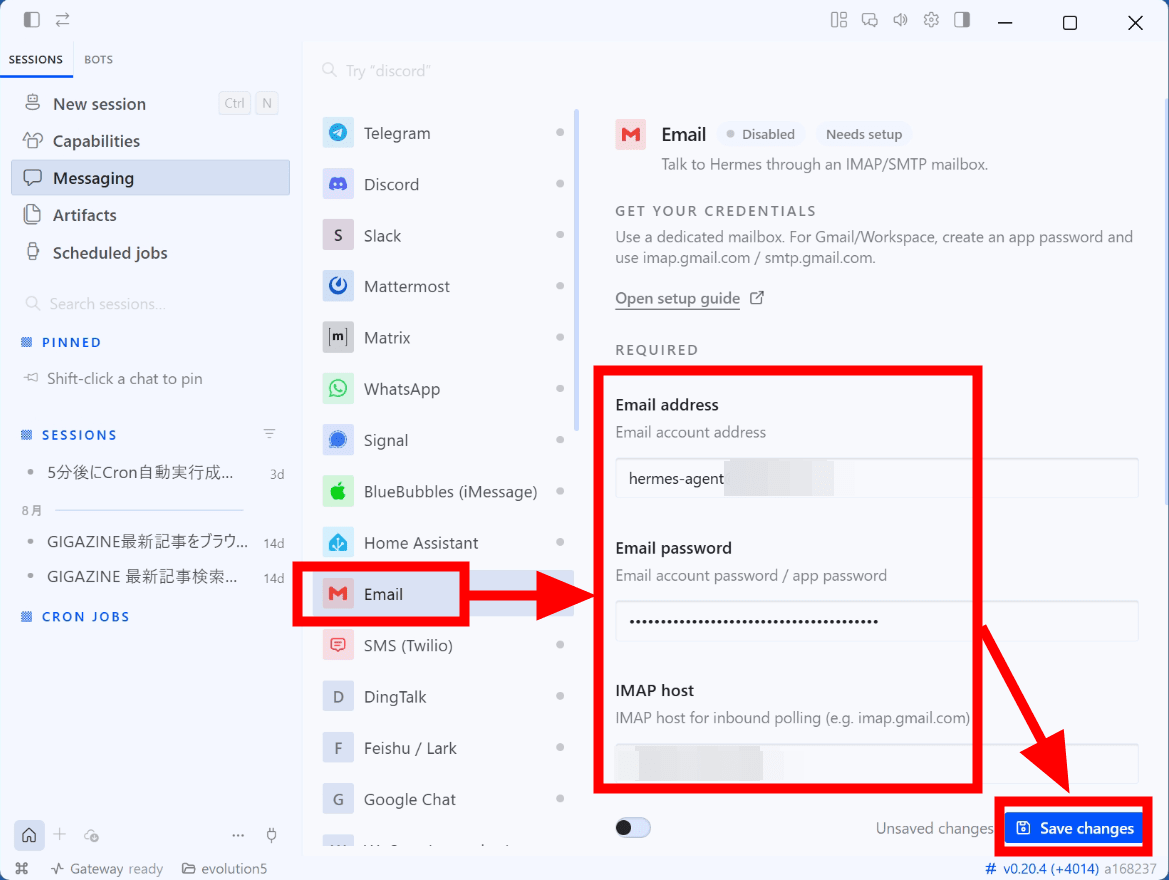Click the Telegram platform icon
This screenshot has height=880, width=1169.
pos(338,133)
